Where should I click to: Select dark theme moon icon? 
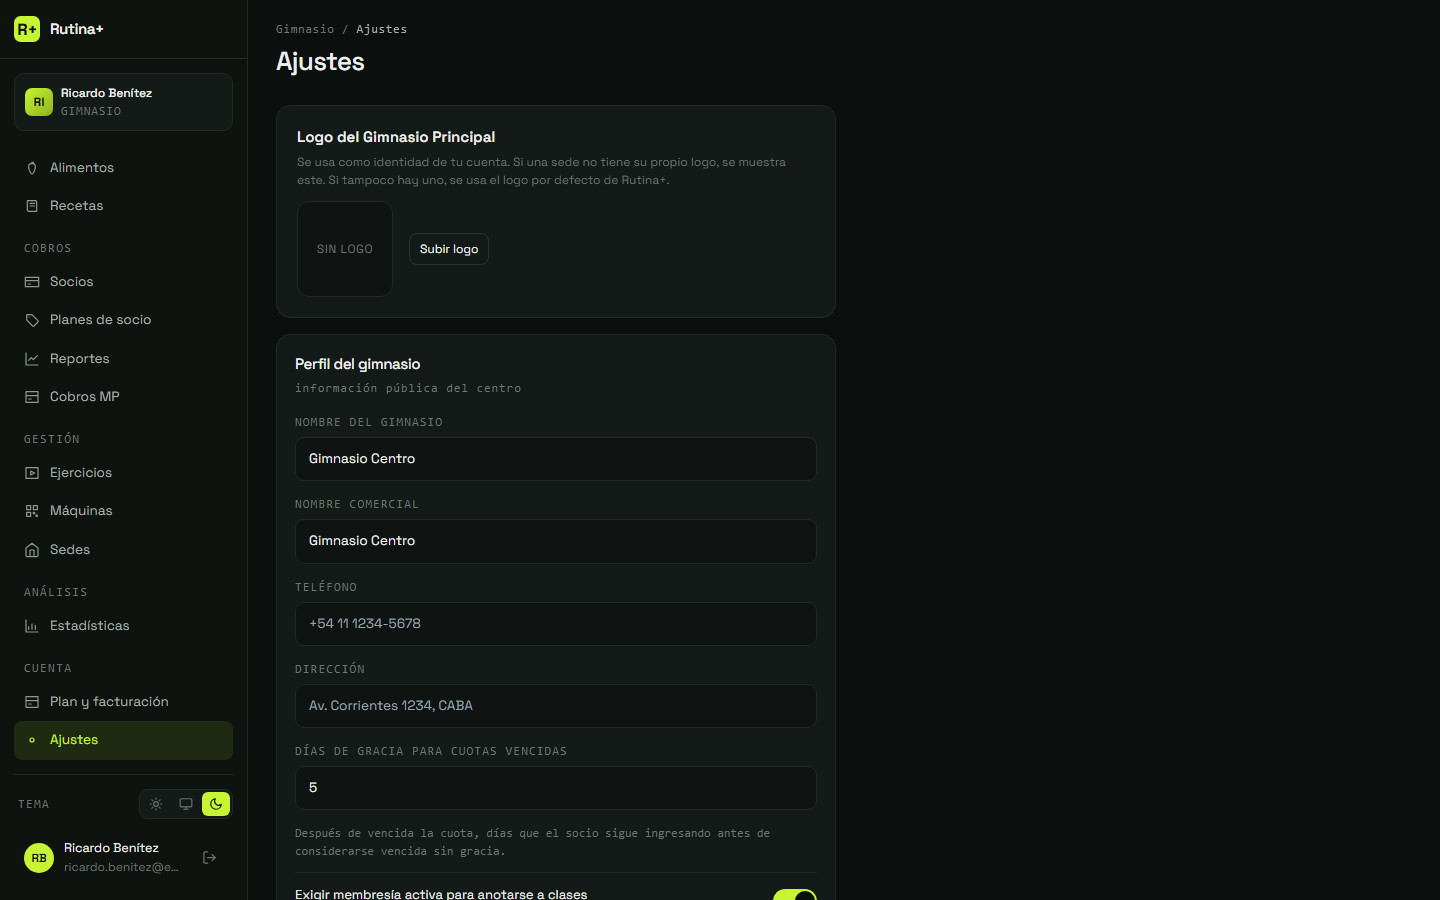[x=216, y=804]
